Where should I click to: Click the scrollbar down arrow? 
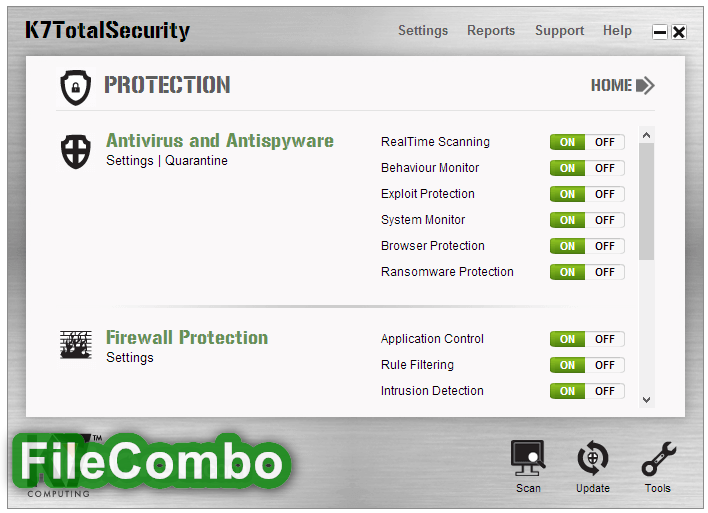[x=647, y=400]
